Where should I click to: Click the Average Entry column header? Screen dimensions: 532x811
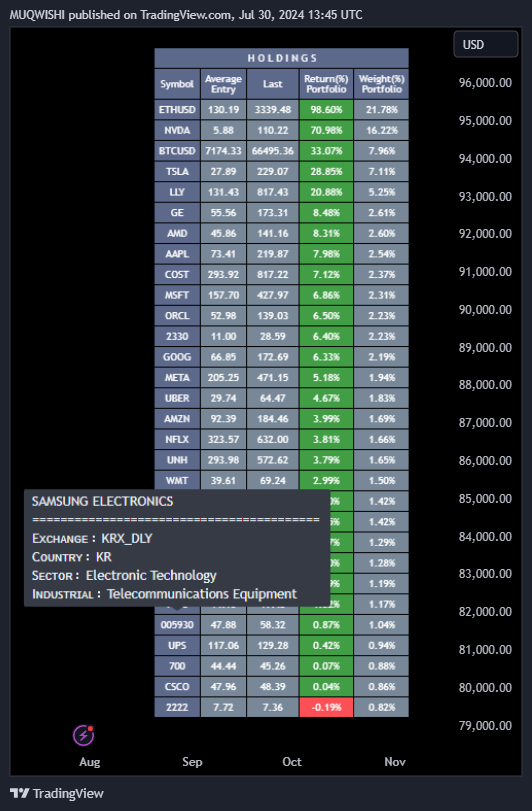coord(223,84)
